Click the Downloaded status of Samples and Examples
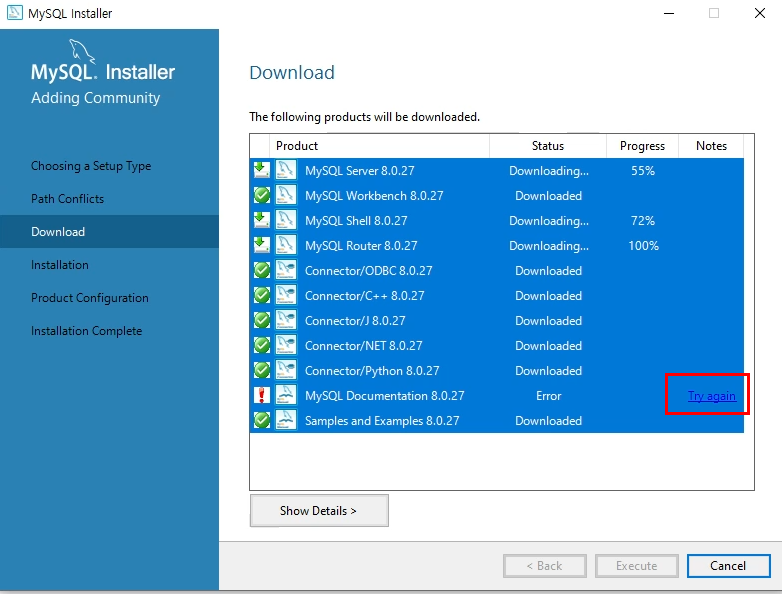 [x=549, y=420]
